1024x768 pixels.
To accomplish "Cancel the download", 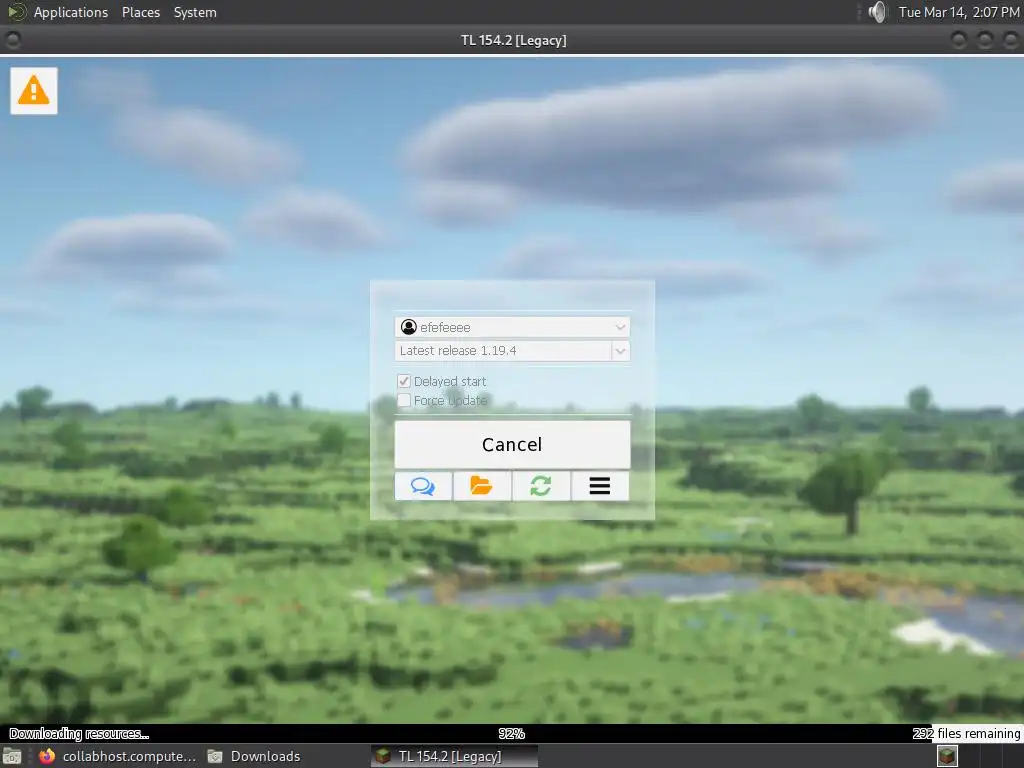I will click(513, 445).
